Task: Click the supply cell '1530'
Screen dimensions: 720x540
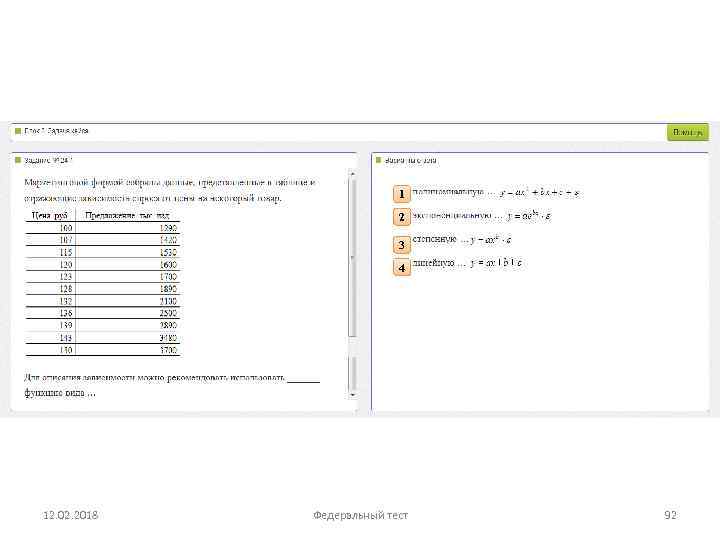Action: point(168,252)
